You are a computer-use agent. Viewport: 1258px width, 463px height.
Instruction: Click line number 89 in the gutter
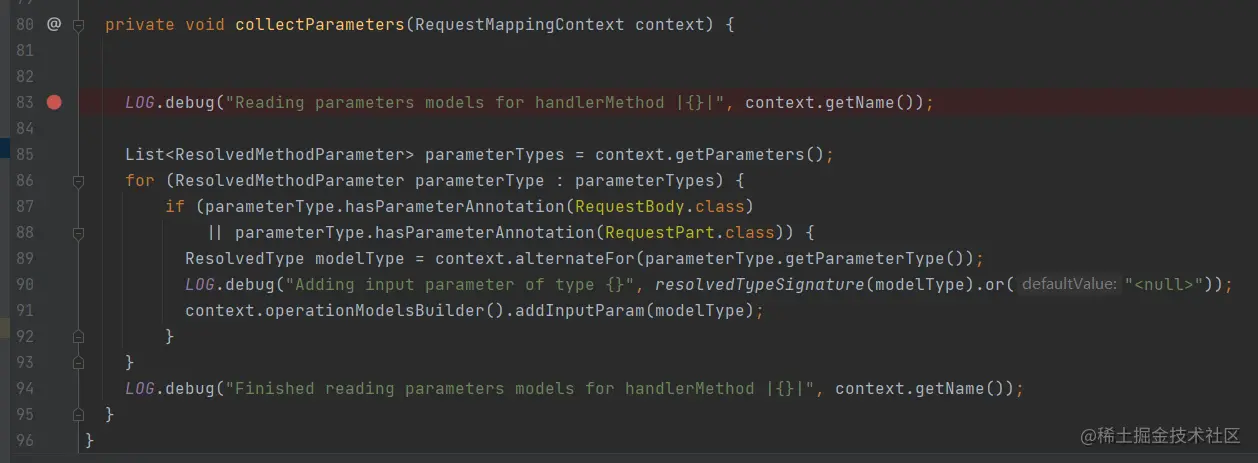[25, 258]
